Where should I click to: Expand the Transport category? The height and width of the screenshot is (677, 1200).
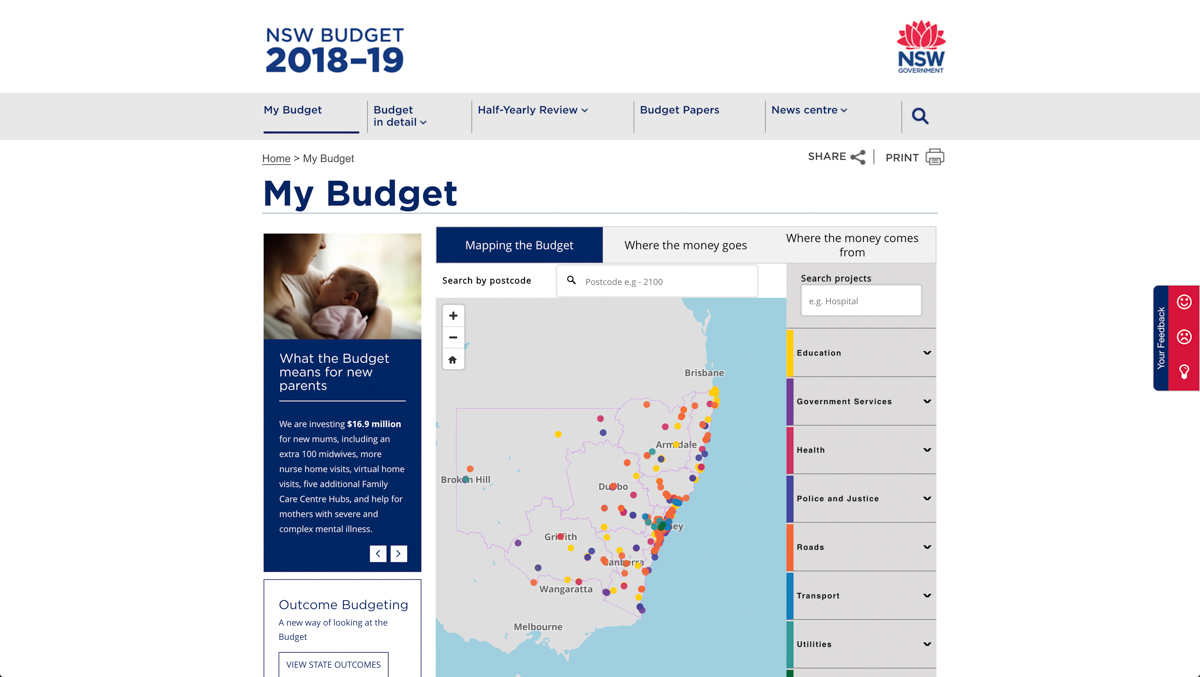pos(862,595)
